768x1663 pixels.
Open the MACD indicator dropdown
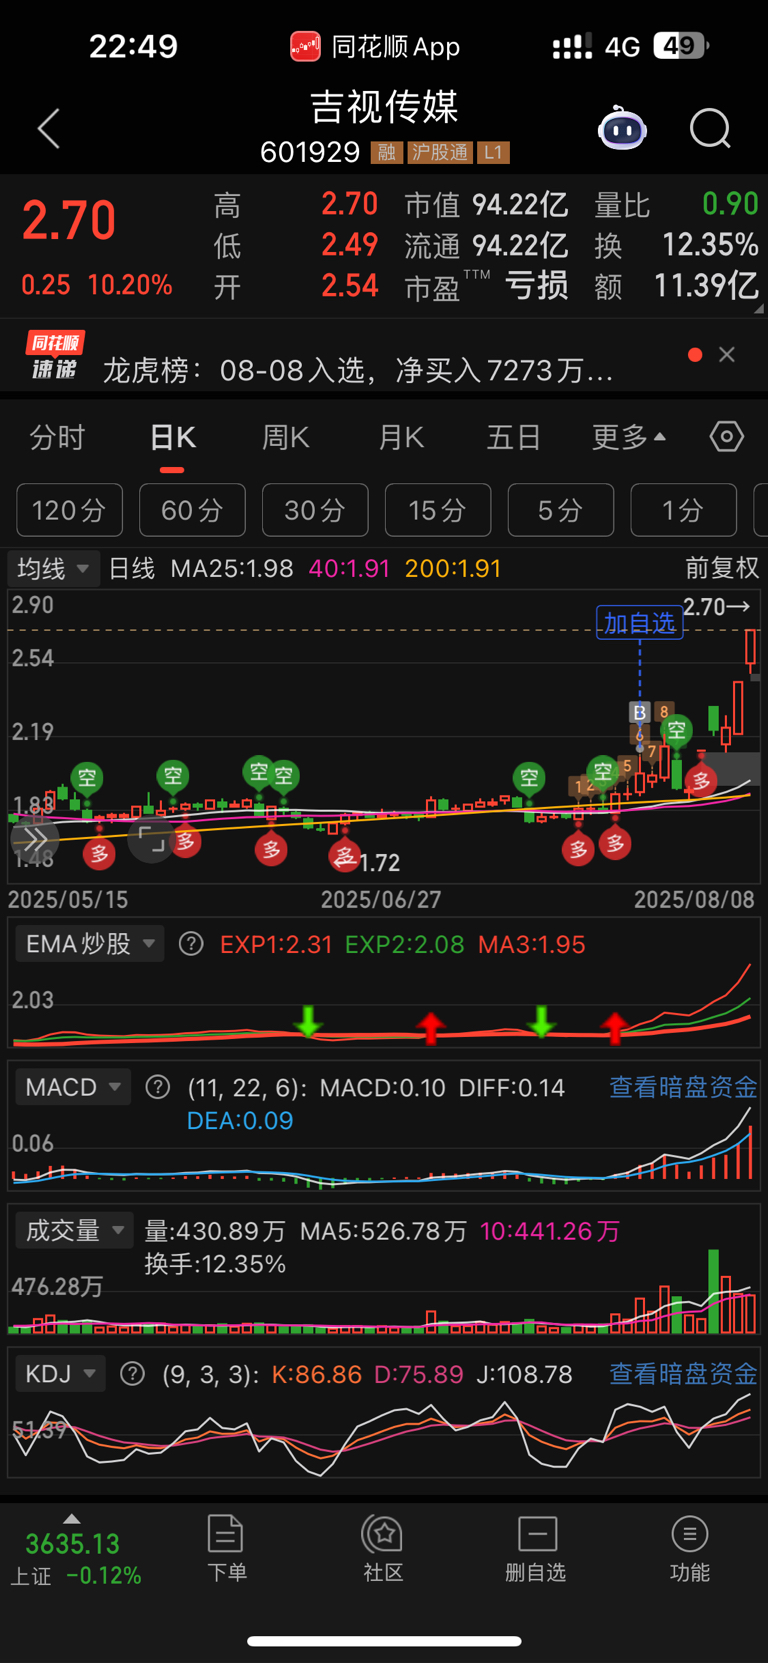click(x=73, y=1087)
